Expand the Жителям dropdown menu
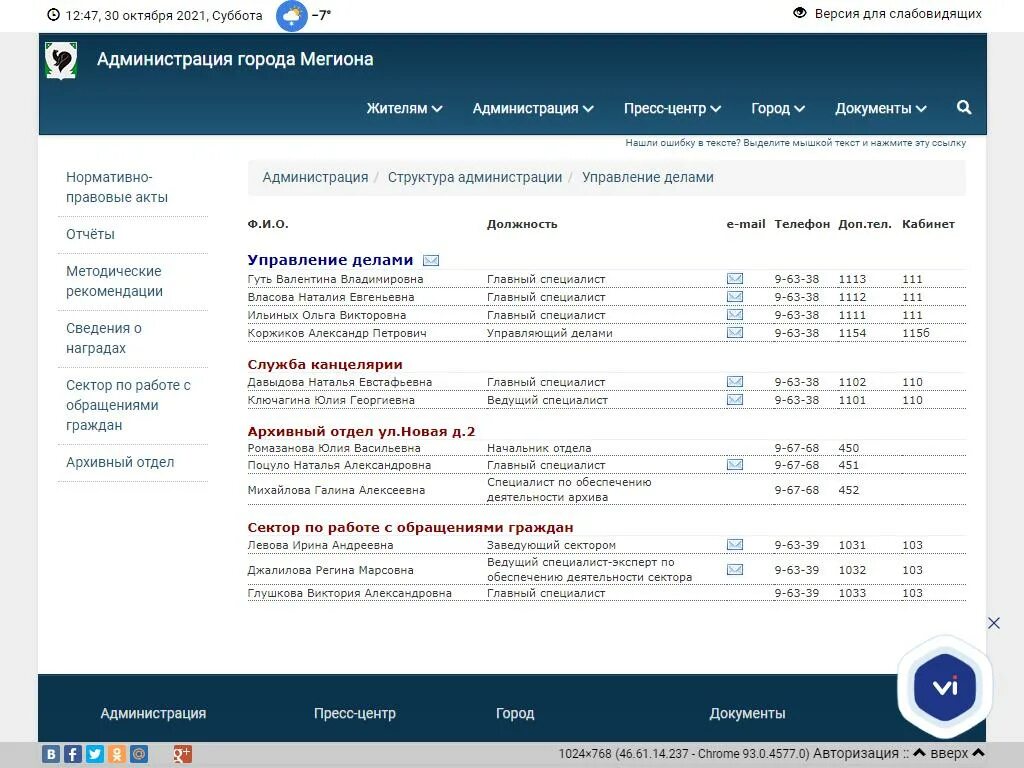Image resolution: width=1024 pixels, height=768 pixels. (x=404, y=108)
